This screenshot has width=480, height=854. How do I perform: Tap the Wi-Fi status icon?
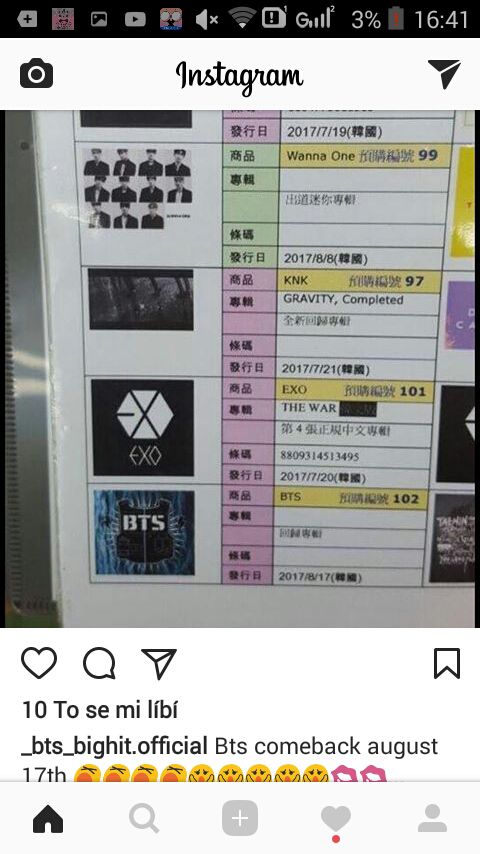tap(242, 17)
